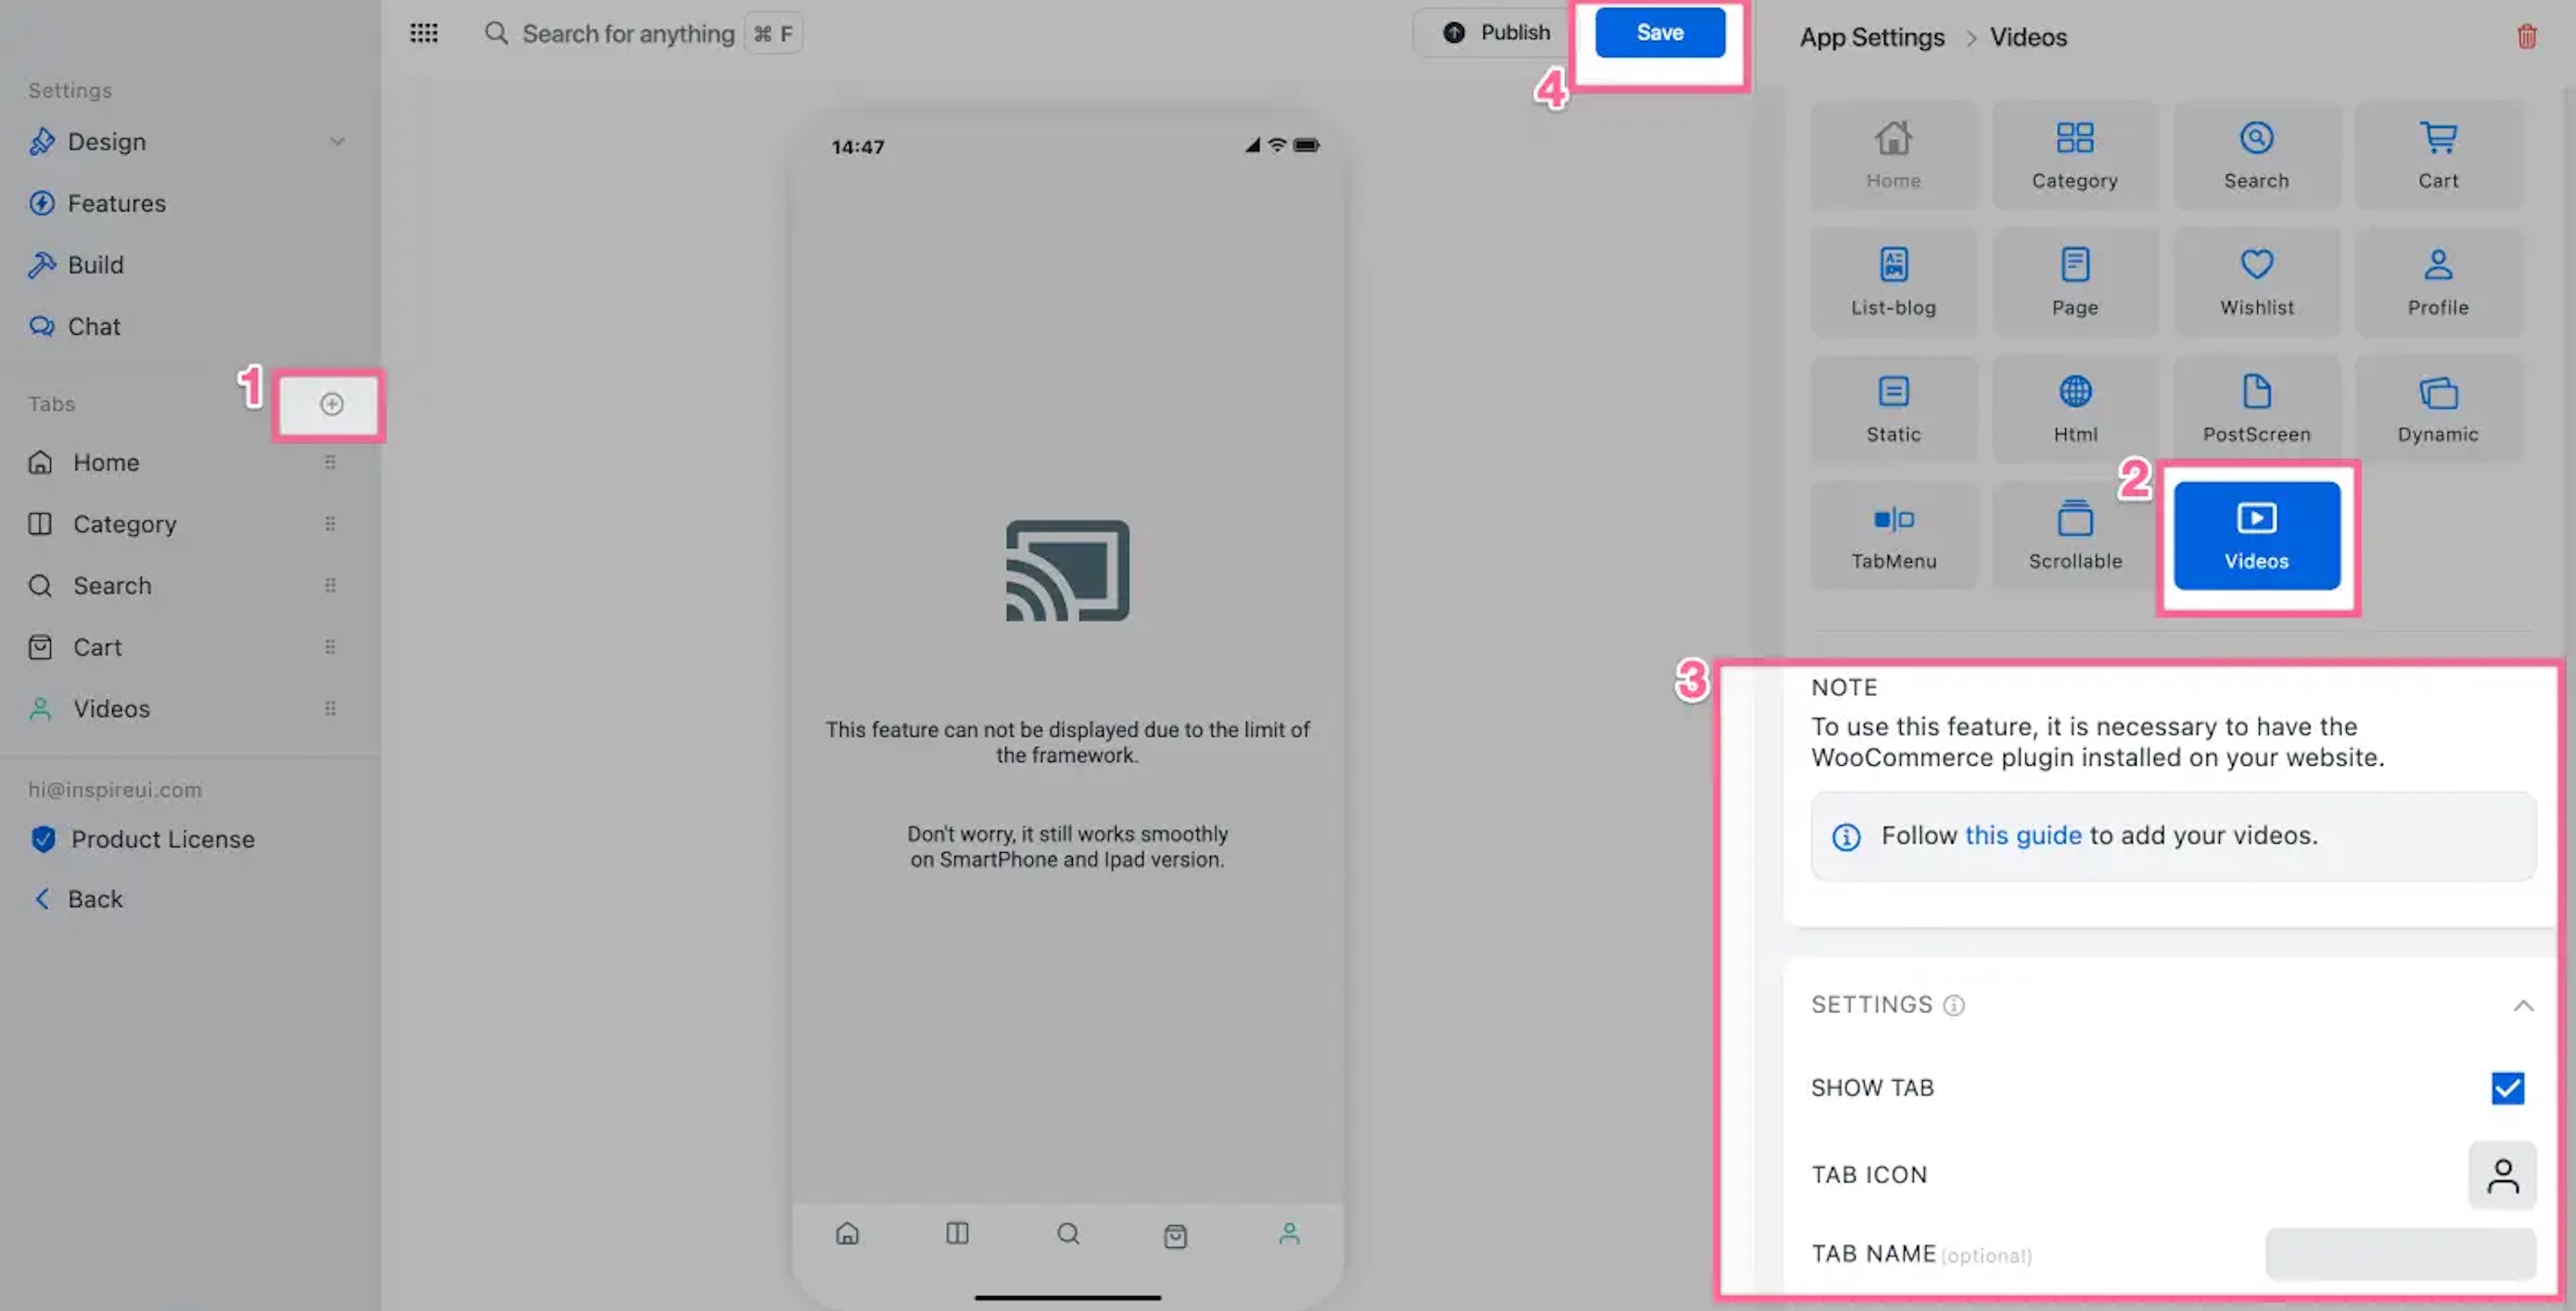Open the Tab Icon picker
The image size is (2576, 1311).
pos(2502,1175)
